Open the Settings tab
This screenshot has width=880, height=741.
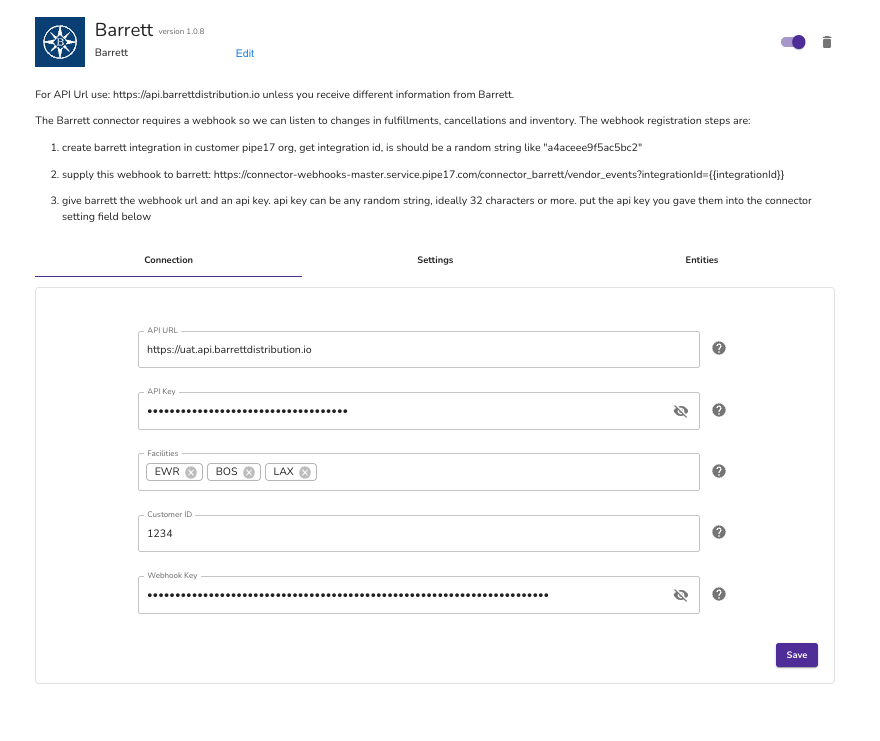point(435,260)
